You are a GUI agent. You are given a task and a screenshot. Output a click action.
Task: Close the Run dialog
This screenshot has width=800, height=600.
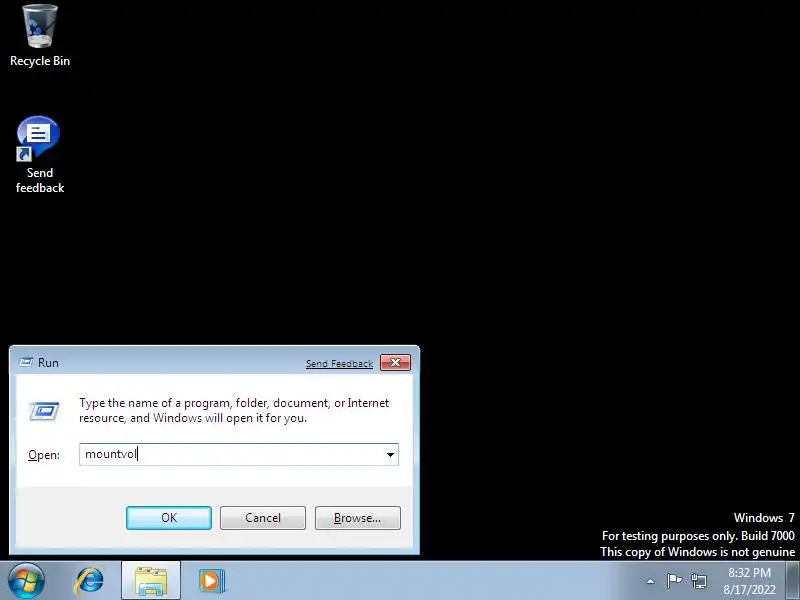click(x=395, y=362)
